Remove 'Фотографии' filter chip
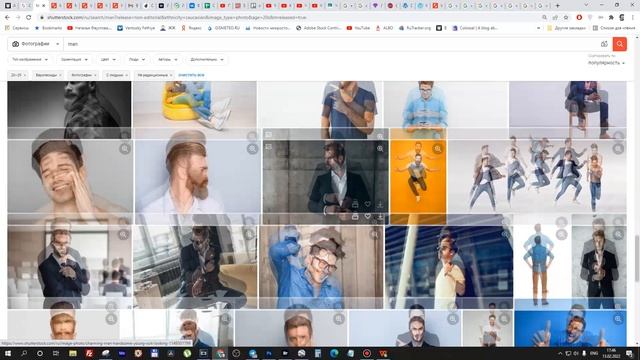Screen dimensions: 640x360 (x=95, y=75)
